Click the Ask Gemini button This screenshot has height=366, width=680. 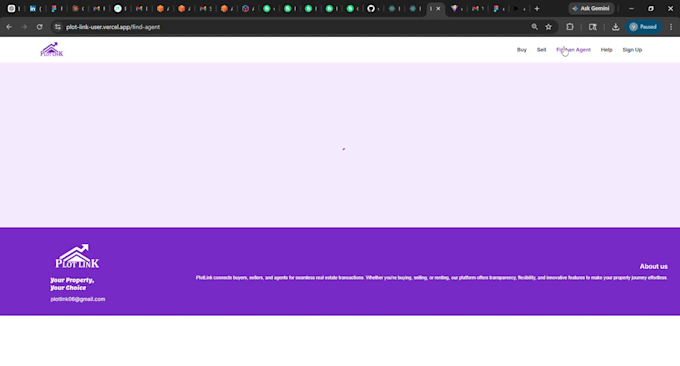(591, 8)
